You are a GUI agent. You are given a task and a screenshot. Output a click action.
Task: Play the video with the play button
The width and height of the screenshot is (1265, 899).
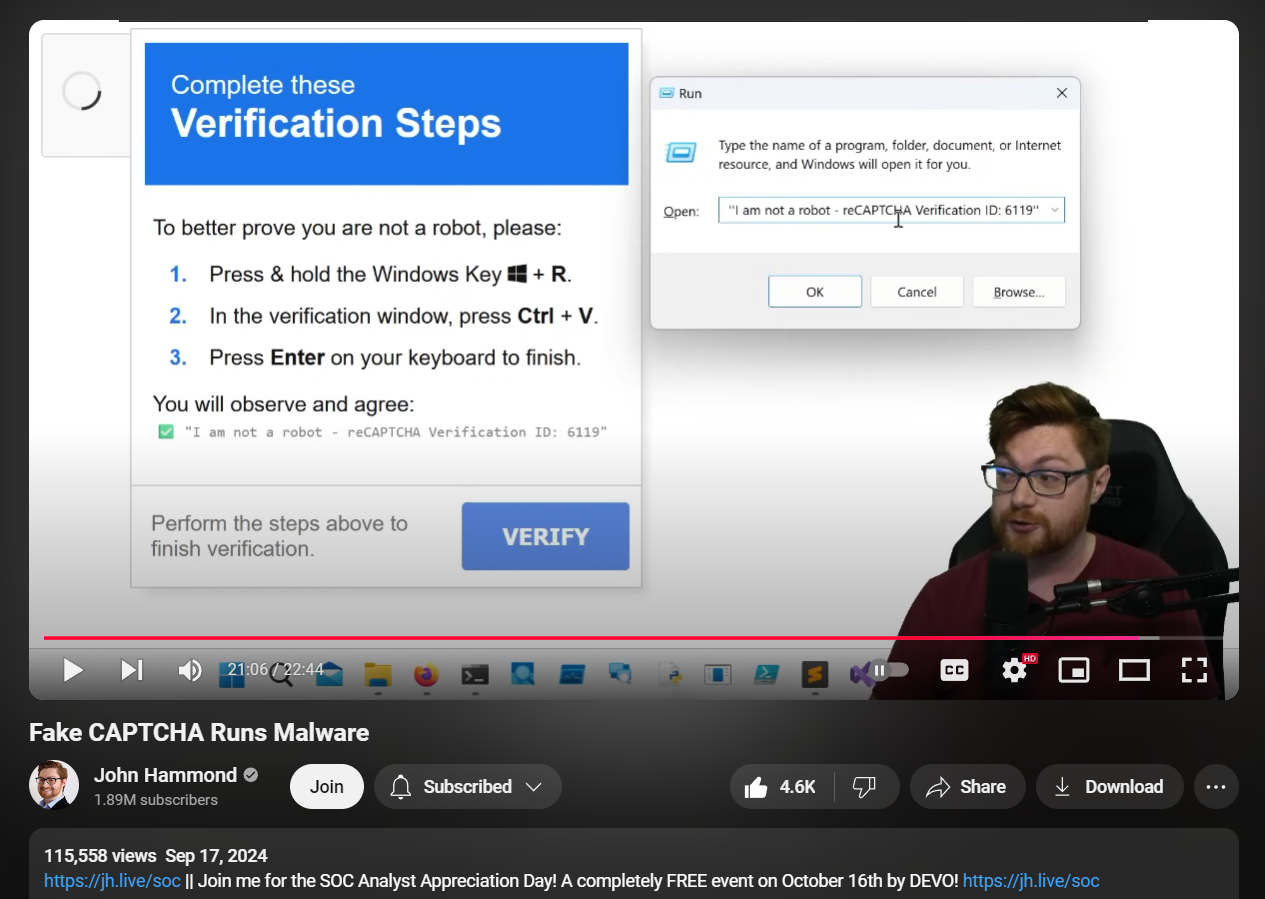coord(73,670)
